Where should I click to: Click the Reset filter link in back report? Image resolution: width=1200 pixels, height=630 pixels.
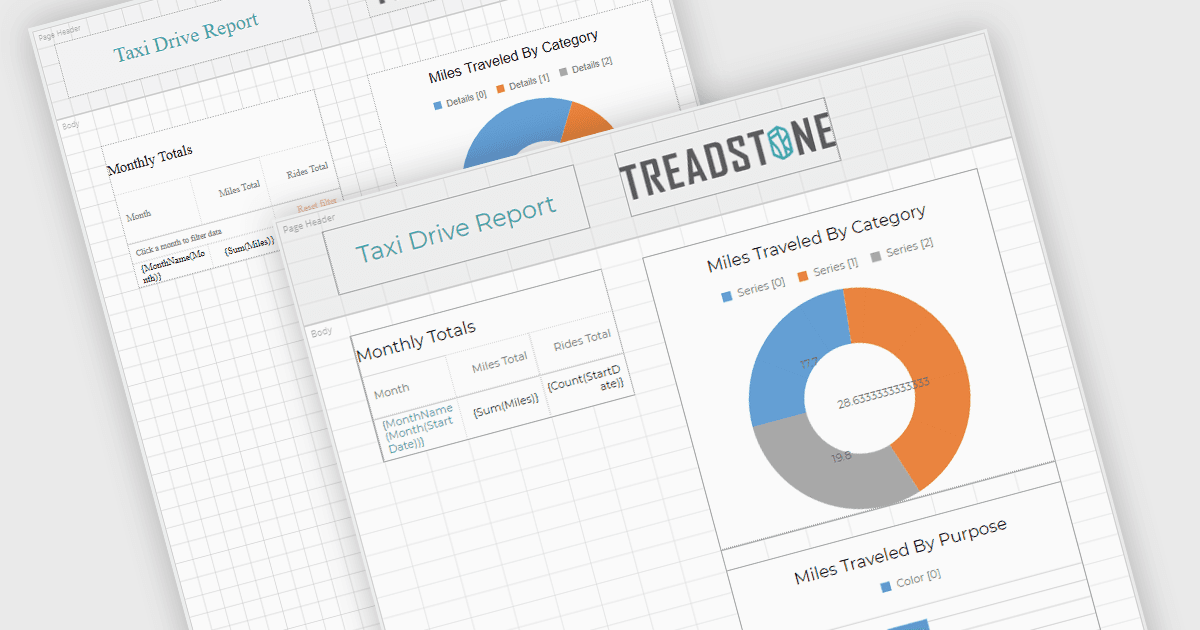[x=317, y=203]
